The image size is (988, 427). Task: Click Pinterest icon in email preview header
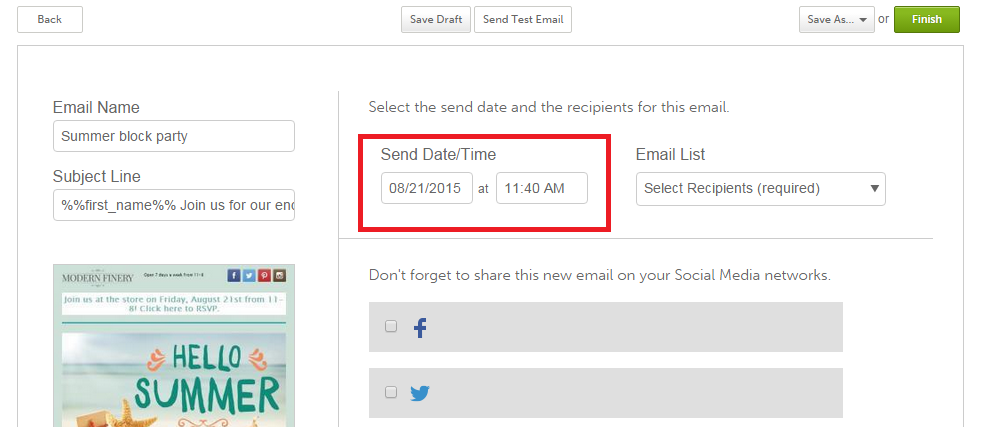coord(264,276)
